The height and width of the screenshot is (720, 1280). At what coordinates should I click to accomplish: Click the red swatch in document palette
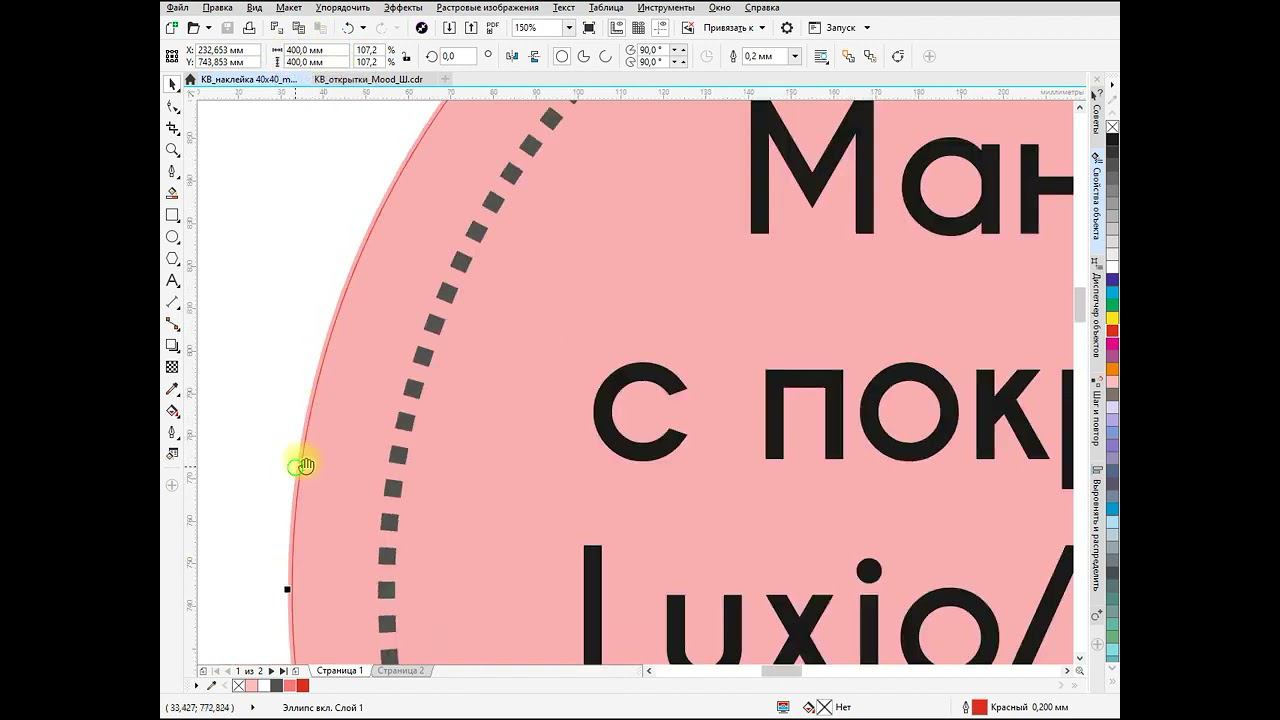click(x=302, y=686)
